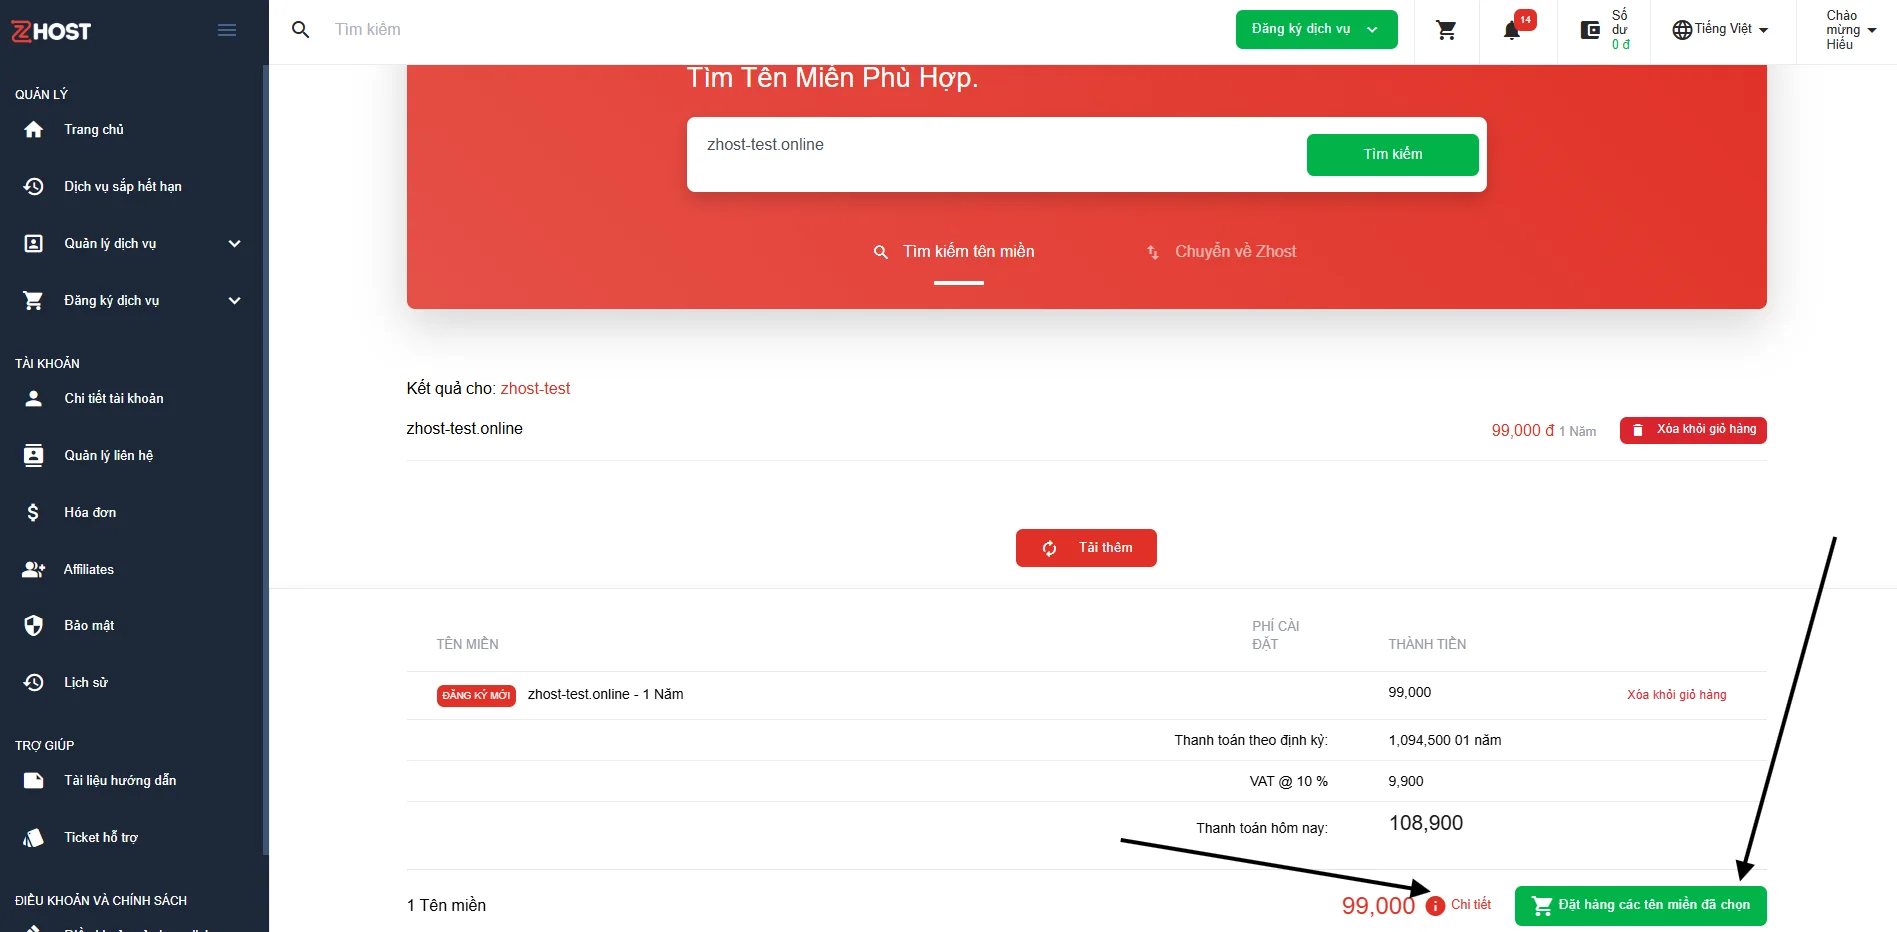This screenshot has width=1897, height=932.
Task: Click red Xóa khỏi giỏ hàng button
Action: pos(1693,430)
